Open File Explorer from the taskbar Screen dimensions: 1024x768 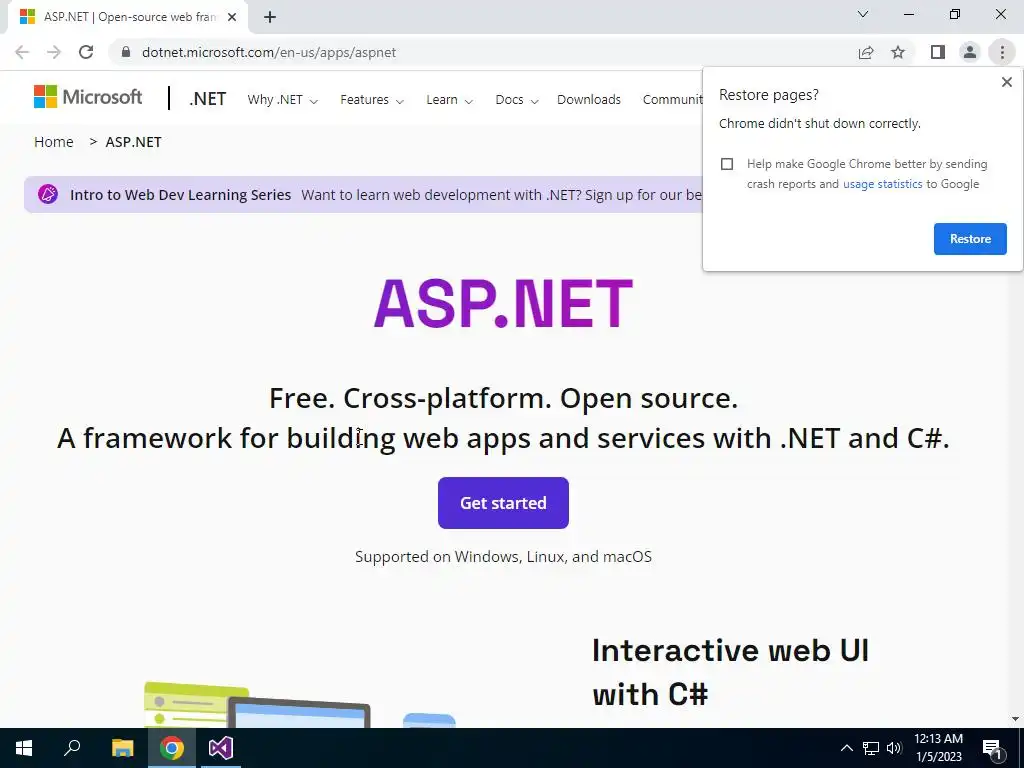click(122, 748)
